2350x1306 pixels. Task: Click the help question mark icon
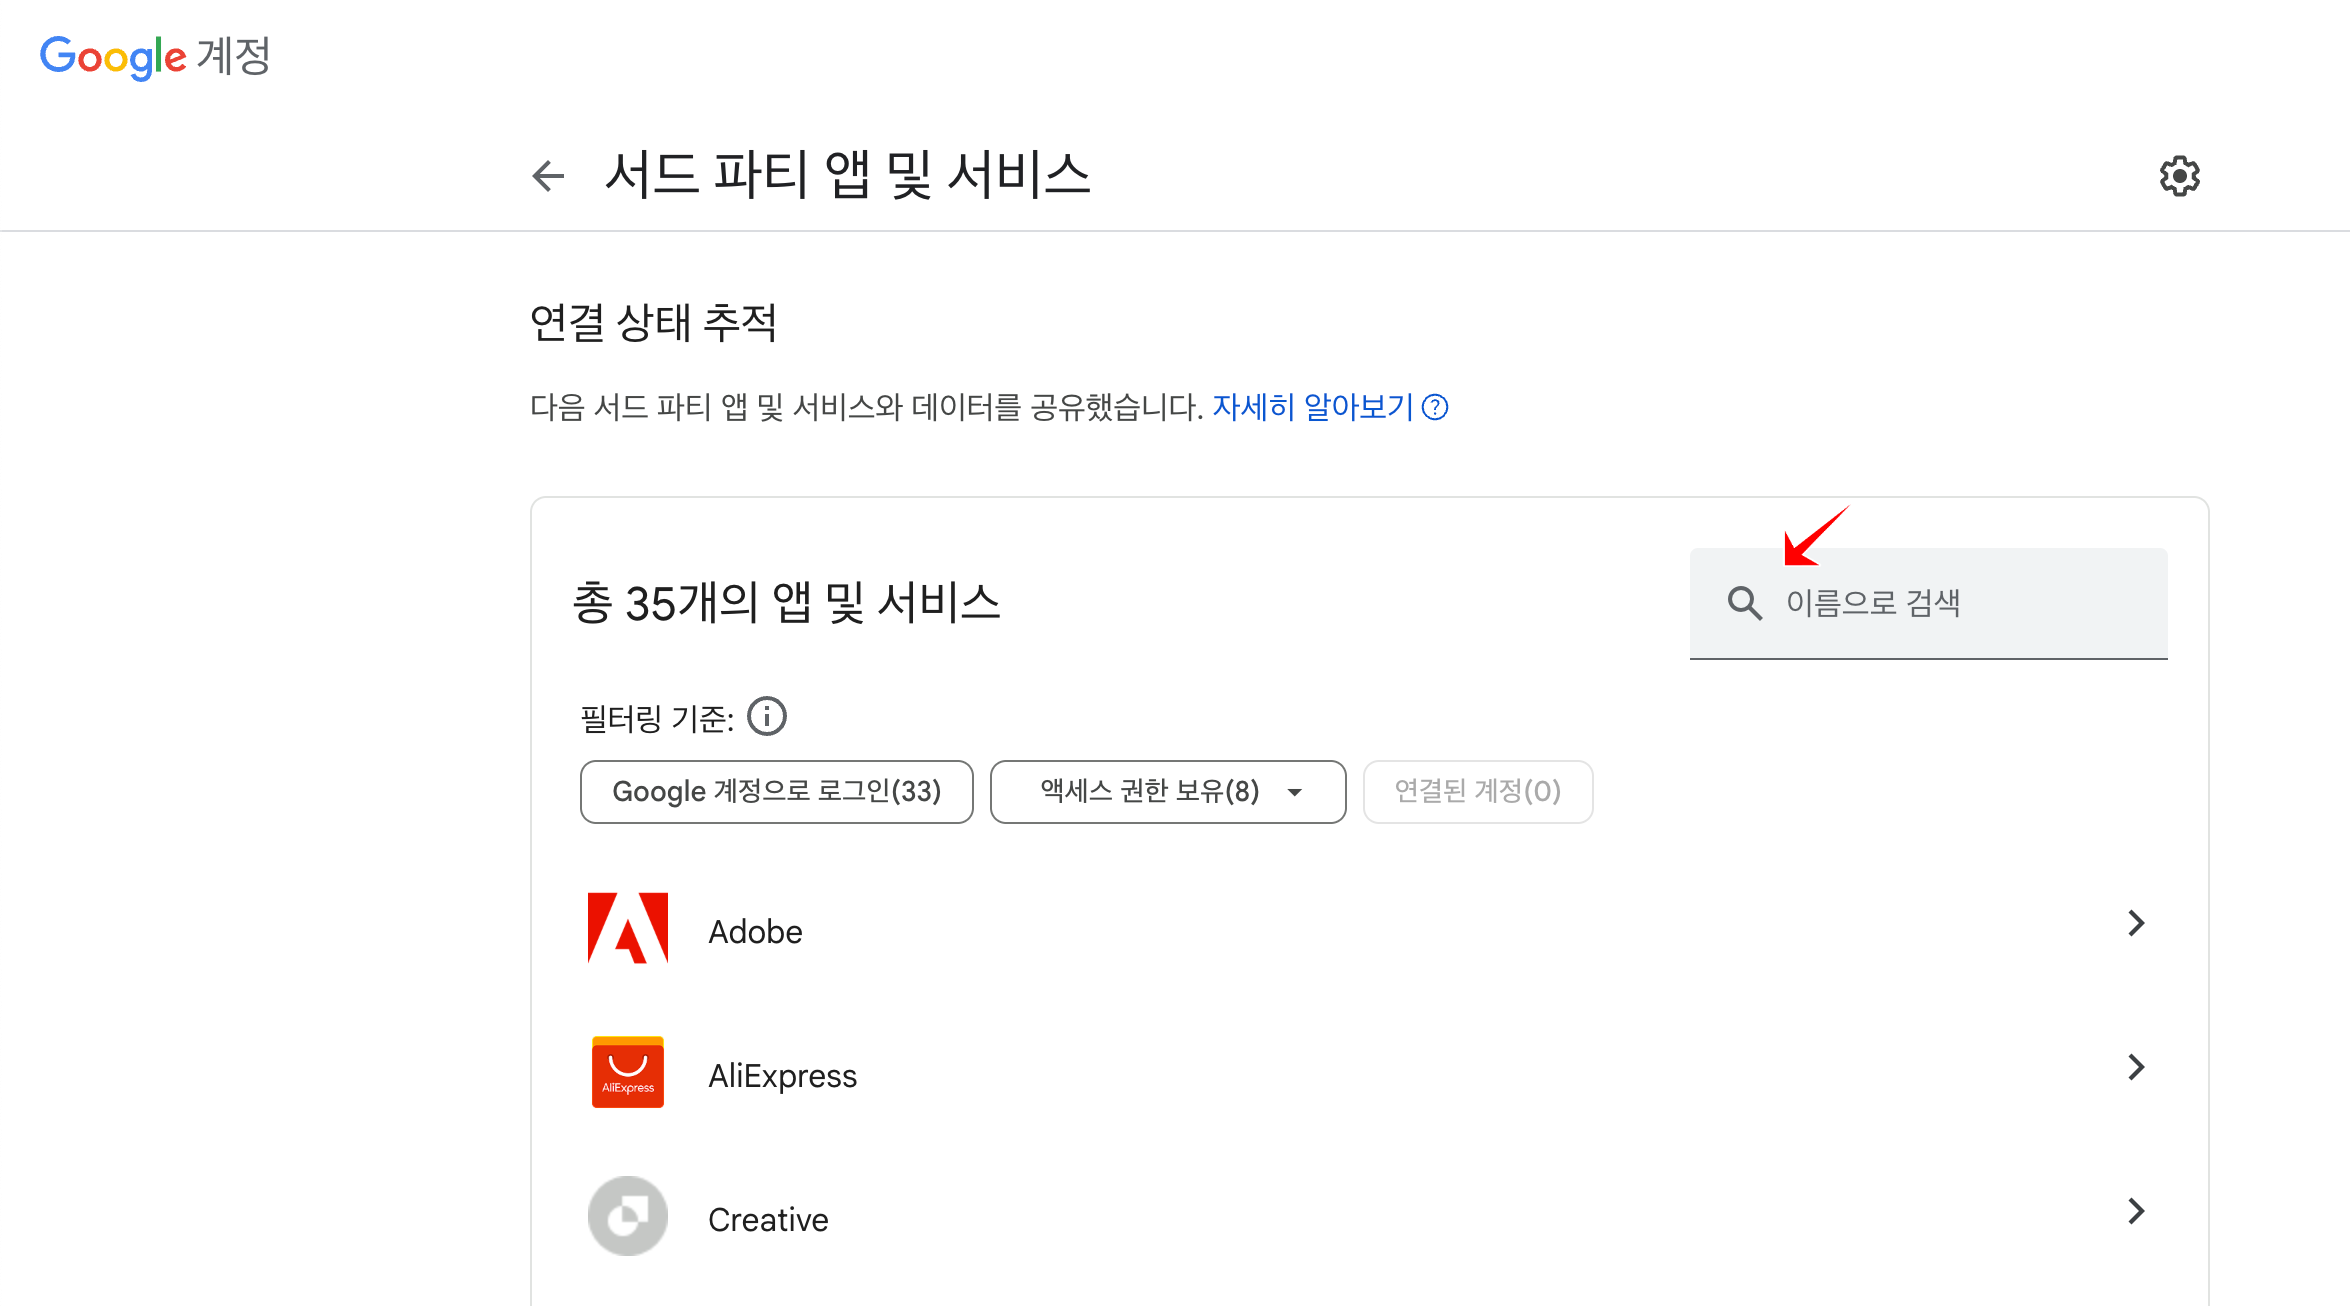[1435, 407]
